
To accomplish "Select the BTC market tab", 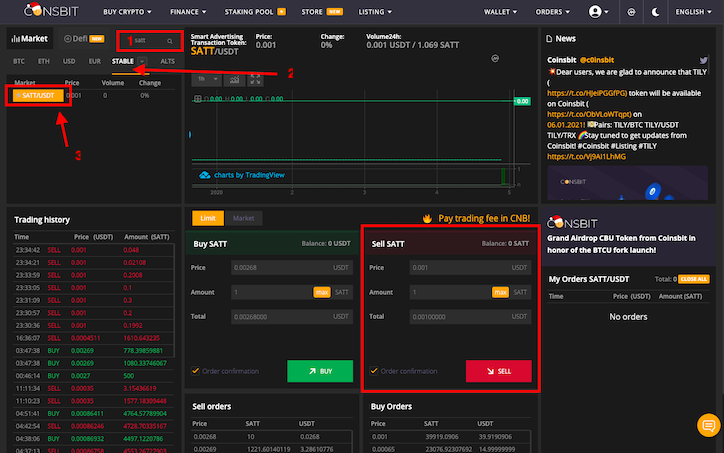I will click(19, 61).
